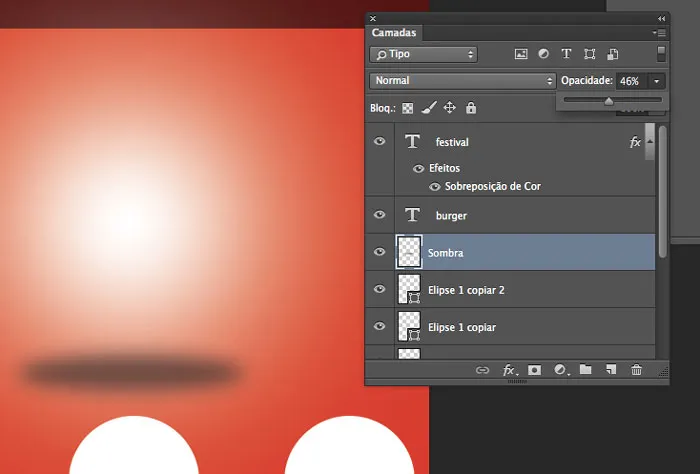Hide the Elipse 1 copiar layer
The image size is (700, 474).
379,326
